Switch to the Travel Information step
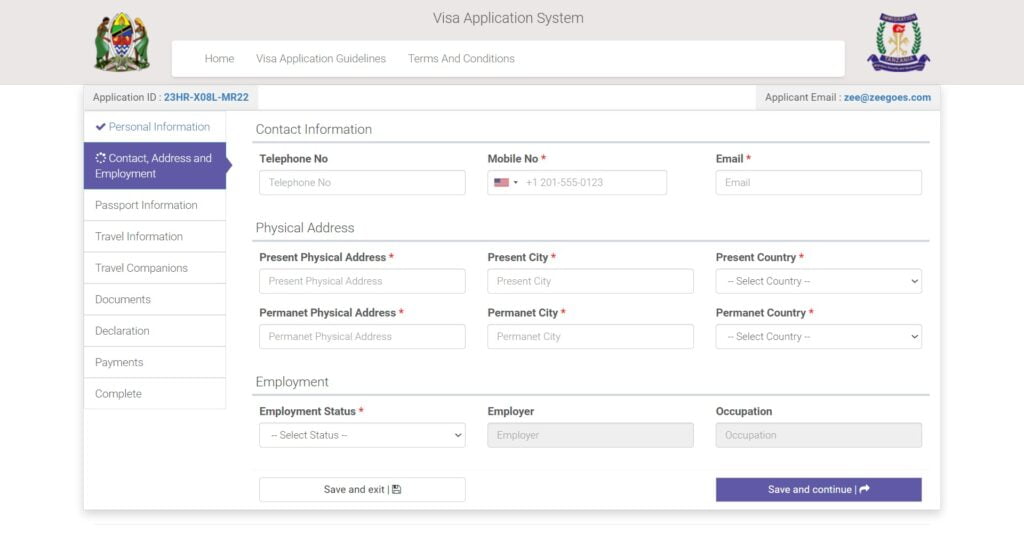1024x535 pixels. coord(139,237)
